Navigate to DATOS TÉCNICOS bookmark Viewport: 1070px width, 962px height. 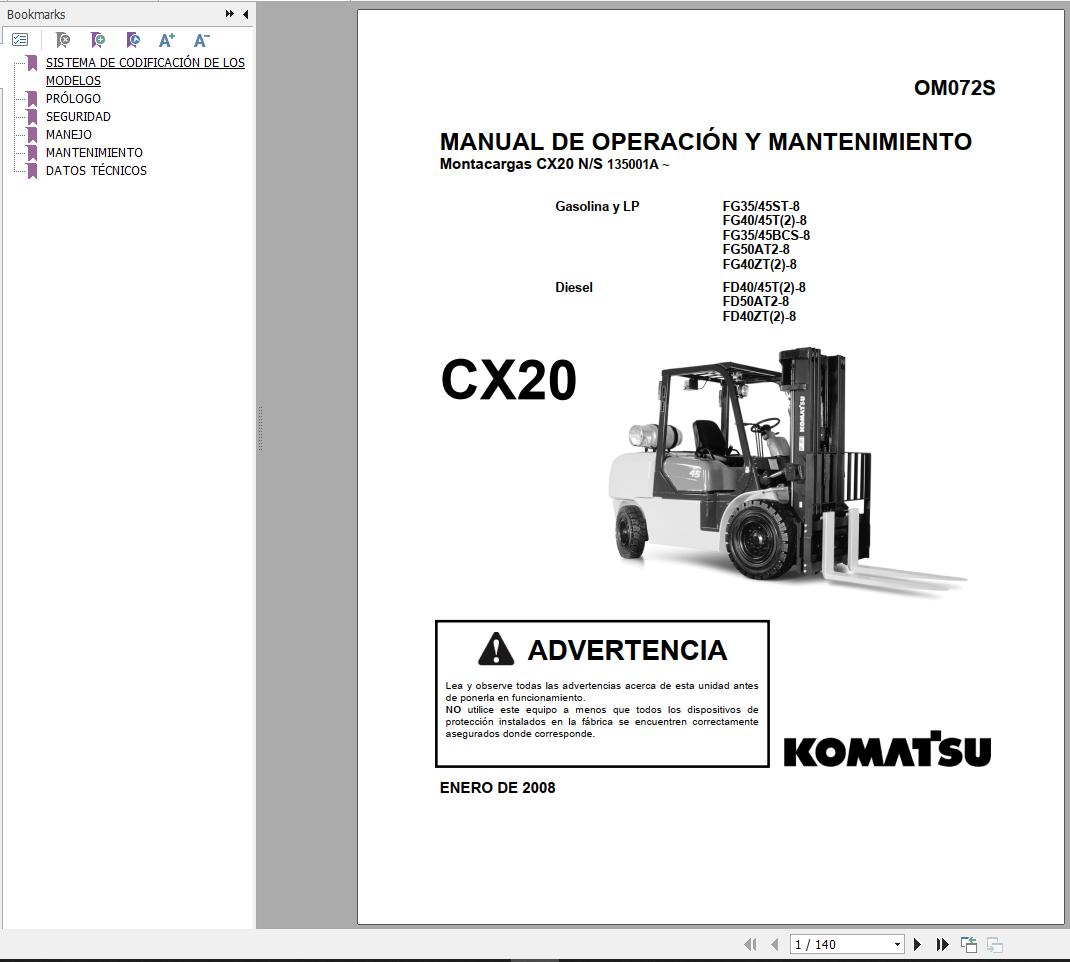click(x=96, y=171)
